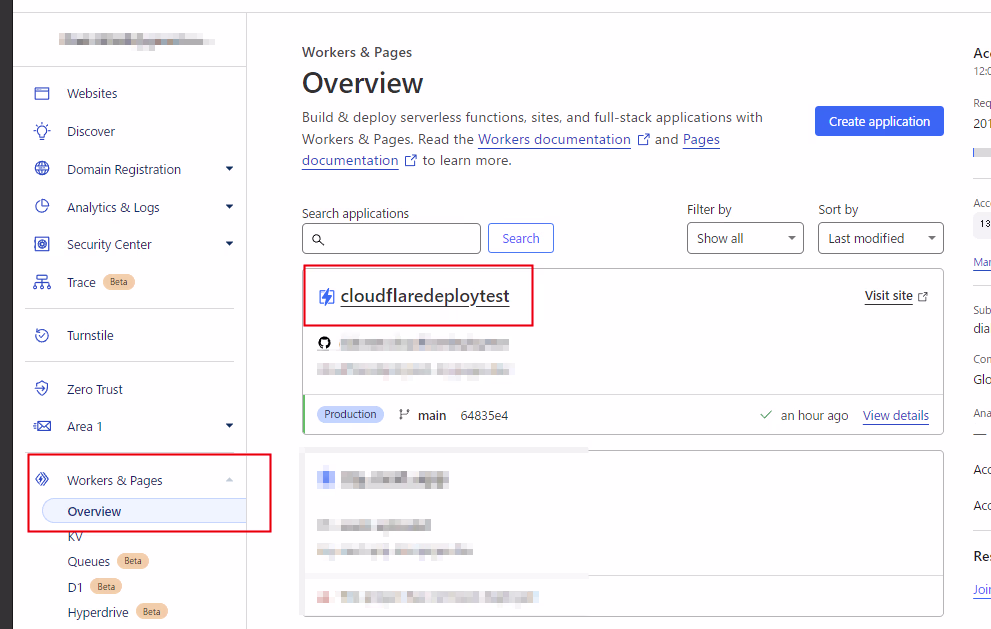Expand the Domain Registration dropdown arrow

click(229, 169)
